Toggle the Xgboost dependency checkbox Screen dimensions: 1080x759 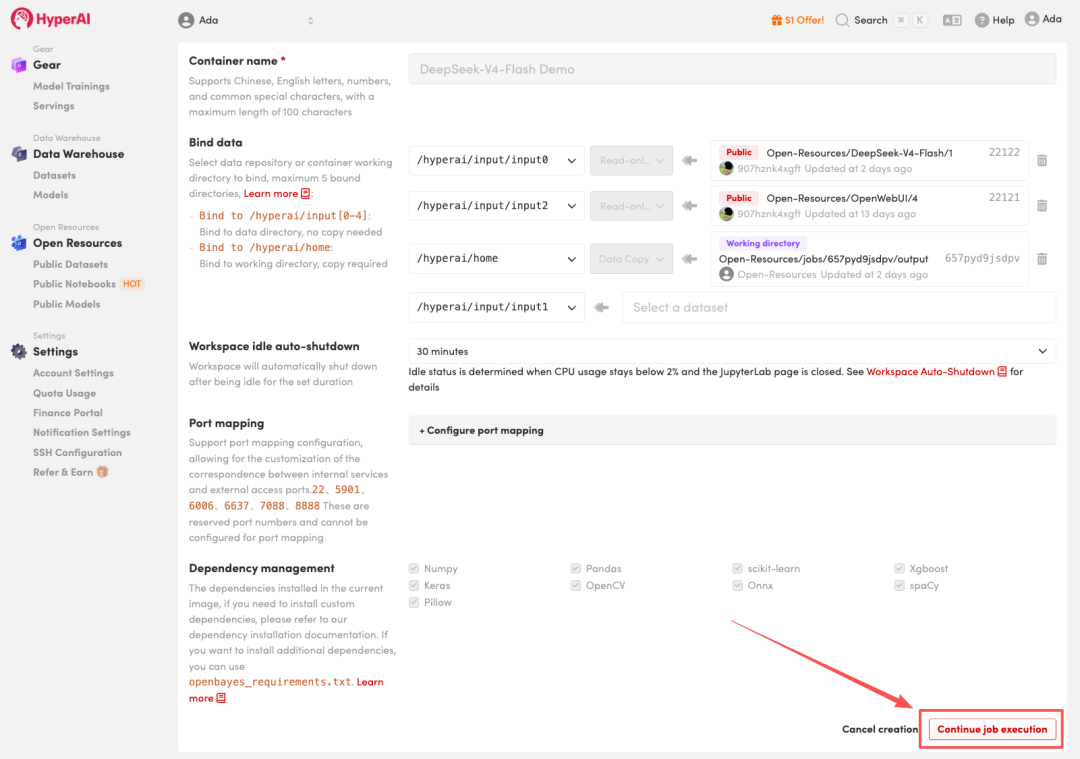coord(900,568)
